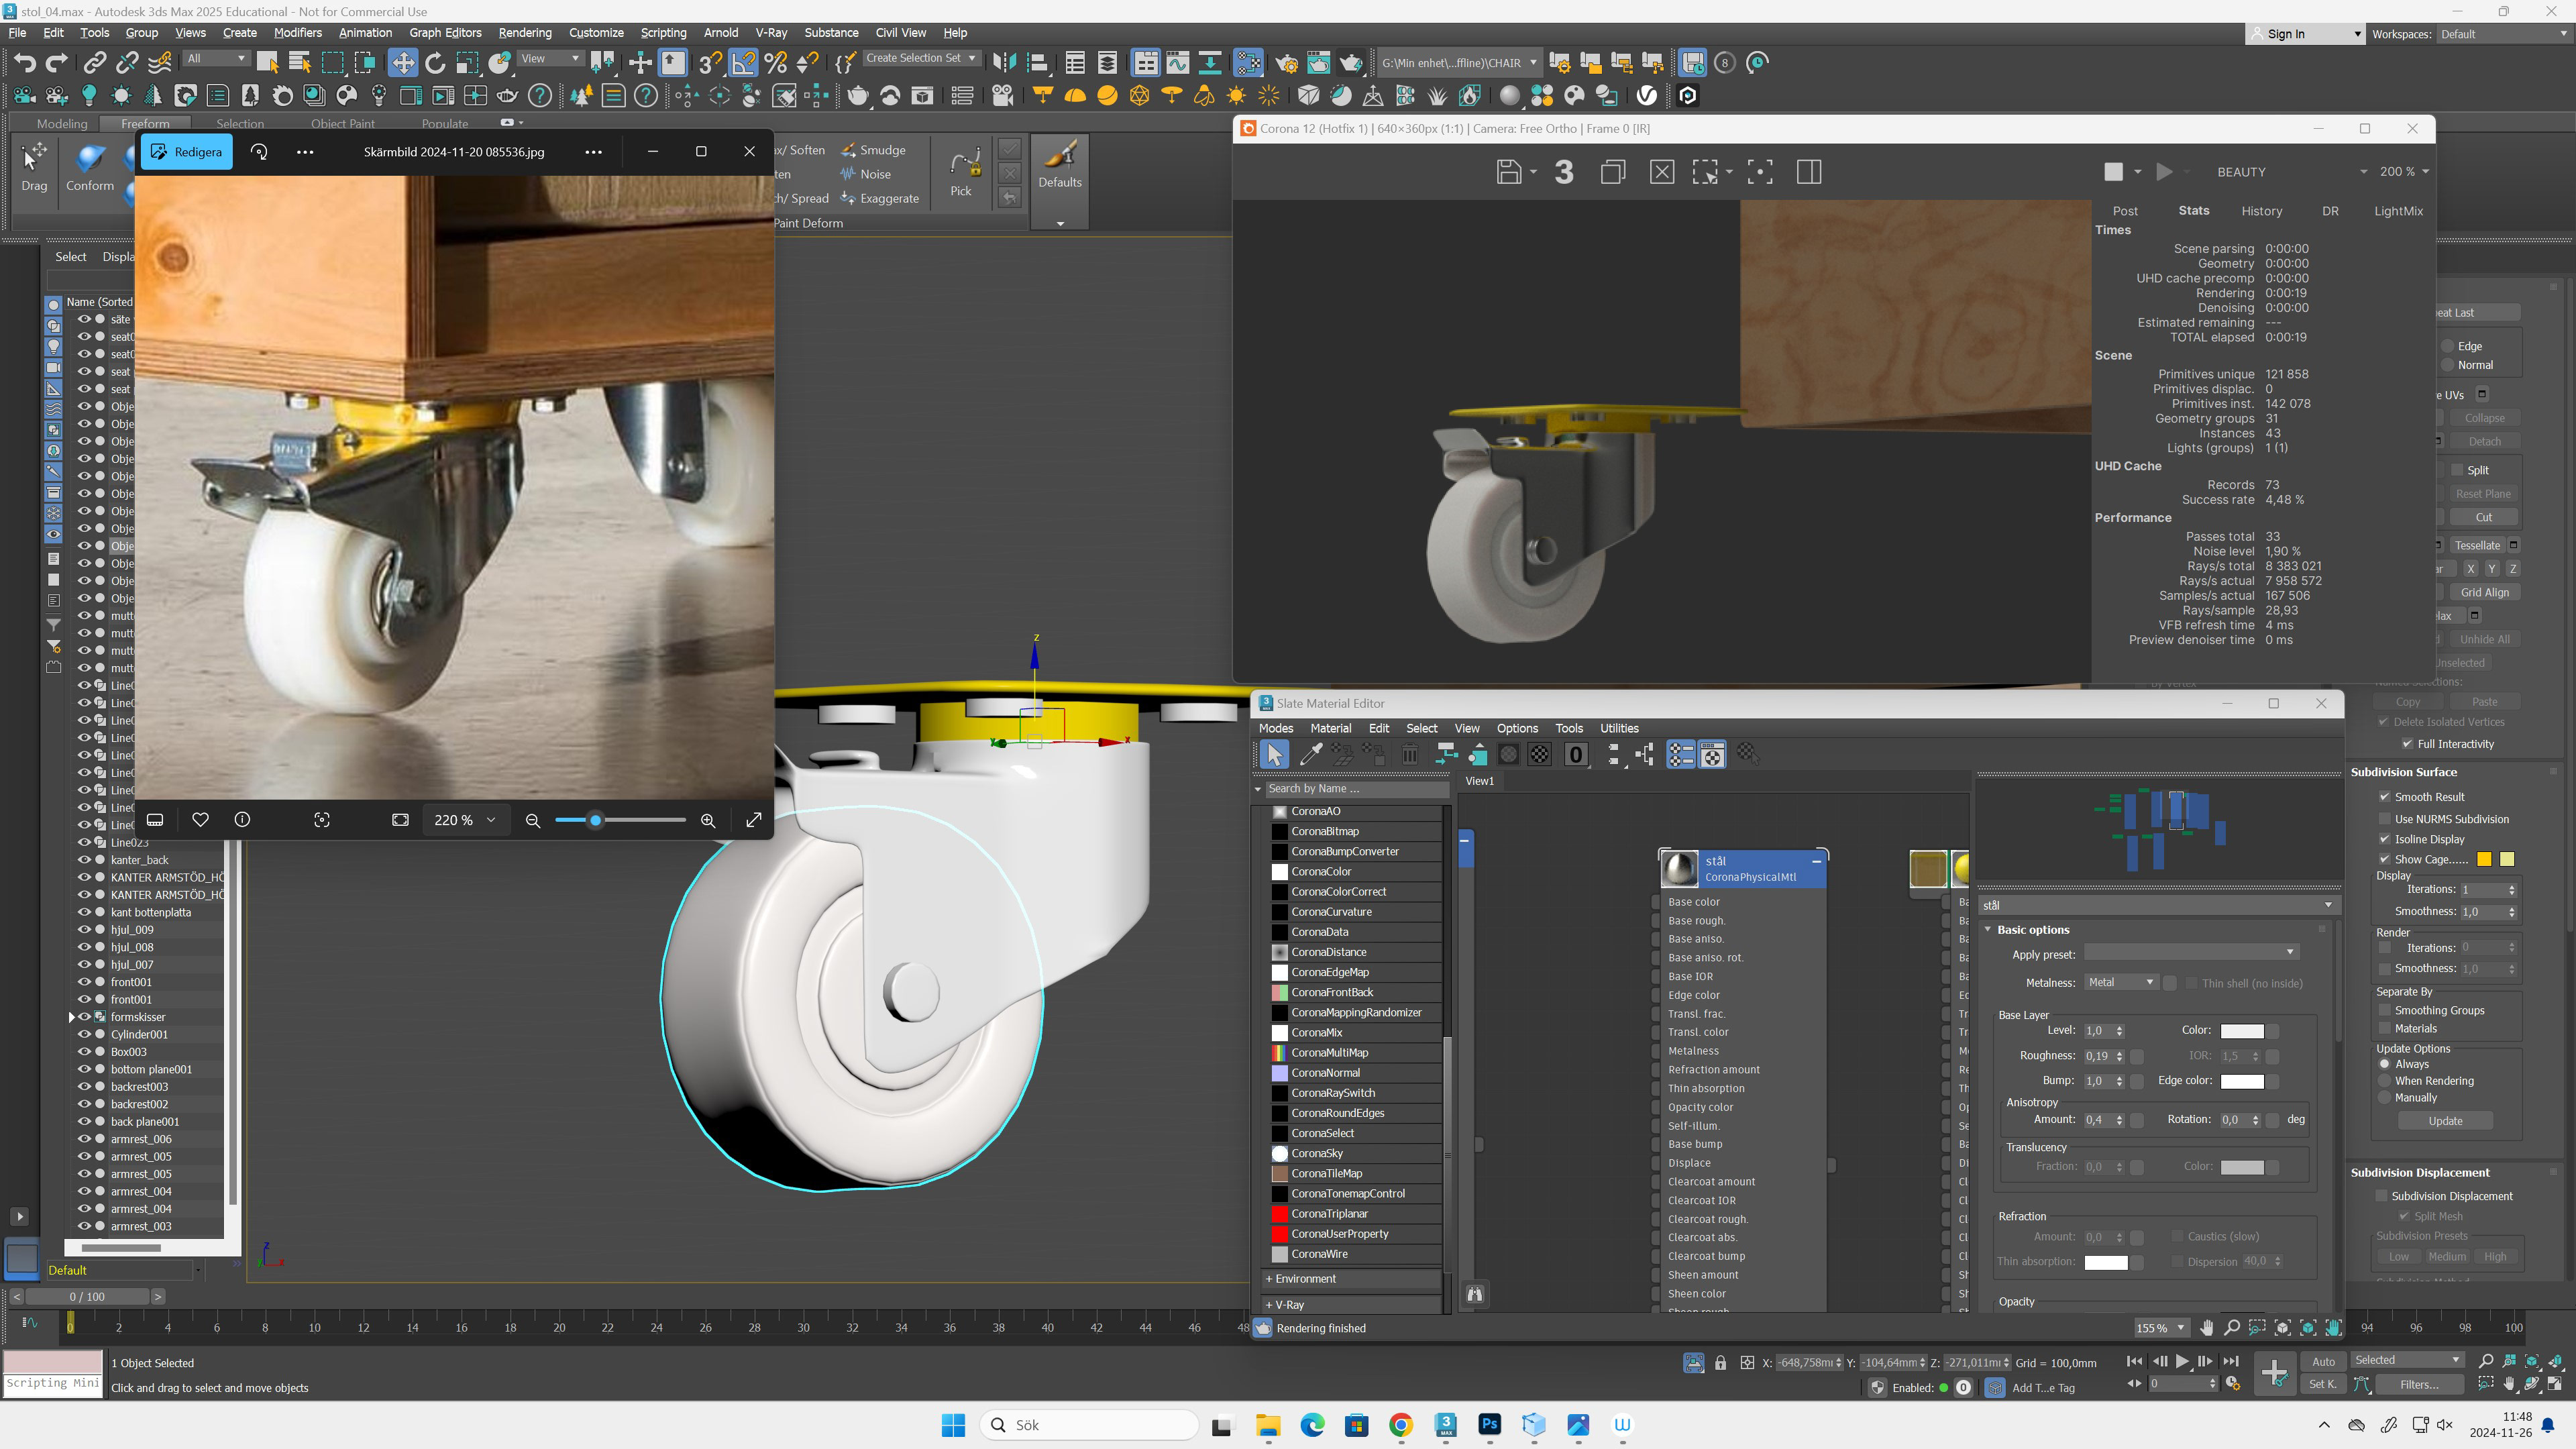Image resolution: width=2576 pixels, height=1449 pixels.
Task: Click the image info icon in photo viewer
Action: point(242,820)
